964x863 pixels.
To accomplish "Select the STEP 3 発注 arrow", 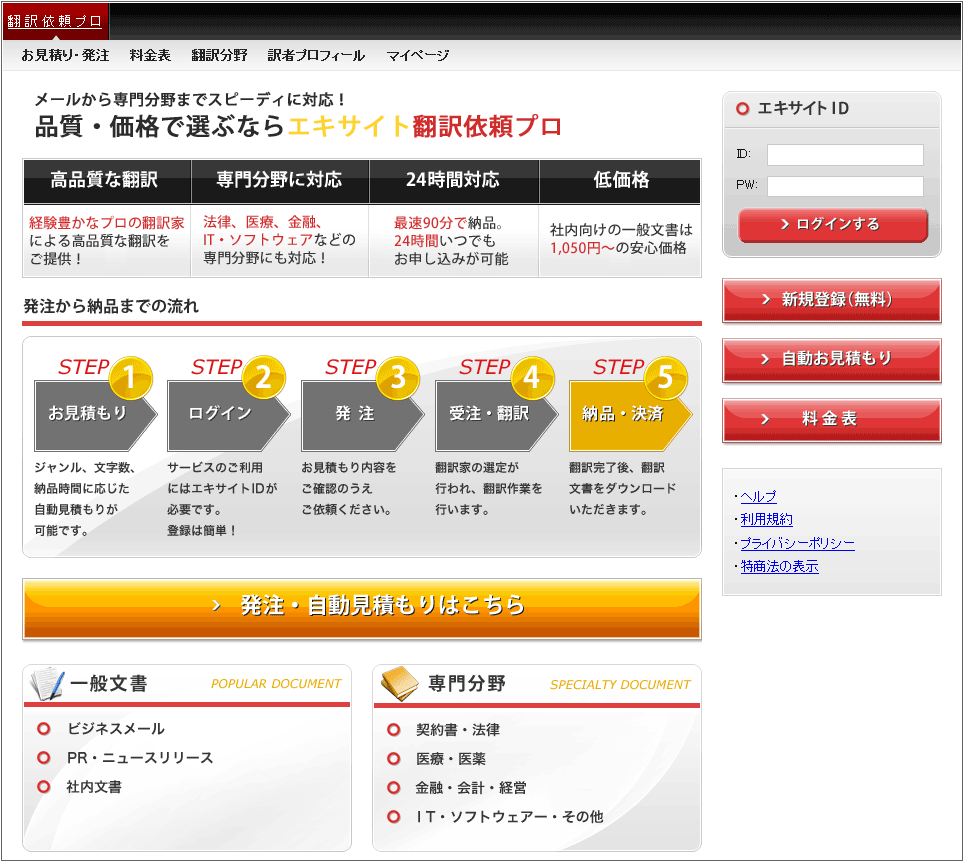I will click(x=363, y=416).
